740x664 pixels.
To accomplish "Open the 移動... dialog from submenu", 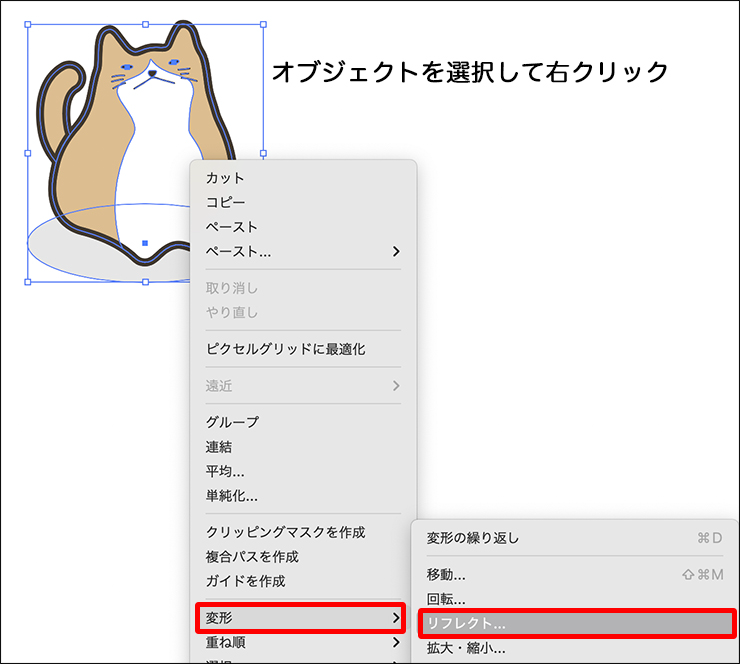I will tap(446, 575).
